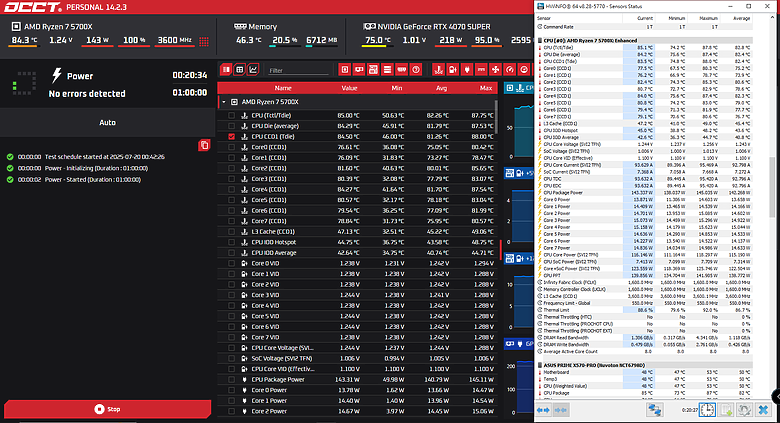This screenshot has height=423, width=780.
Task: Select log entry 'Test schedule started'
Action: tap(85, 157)
